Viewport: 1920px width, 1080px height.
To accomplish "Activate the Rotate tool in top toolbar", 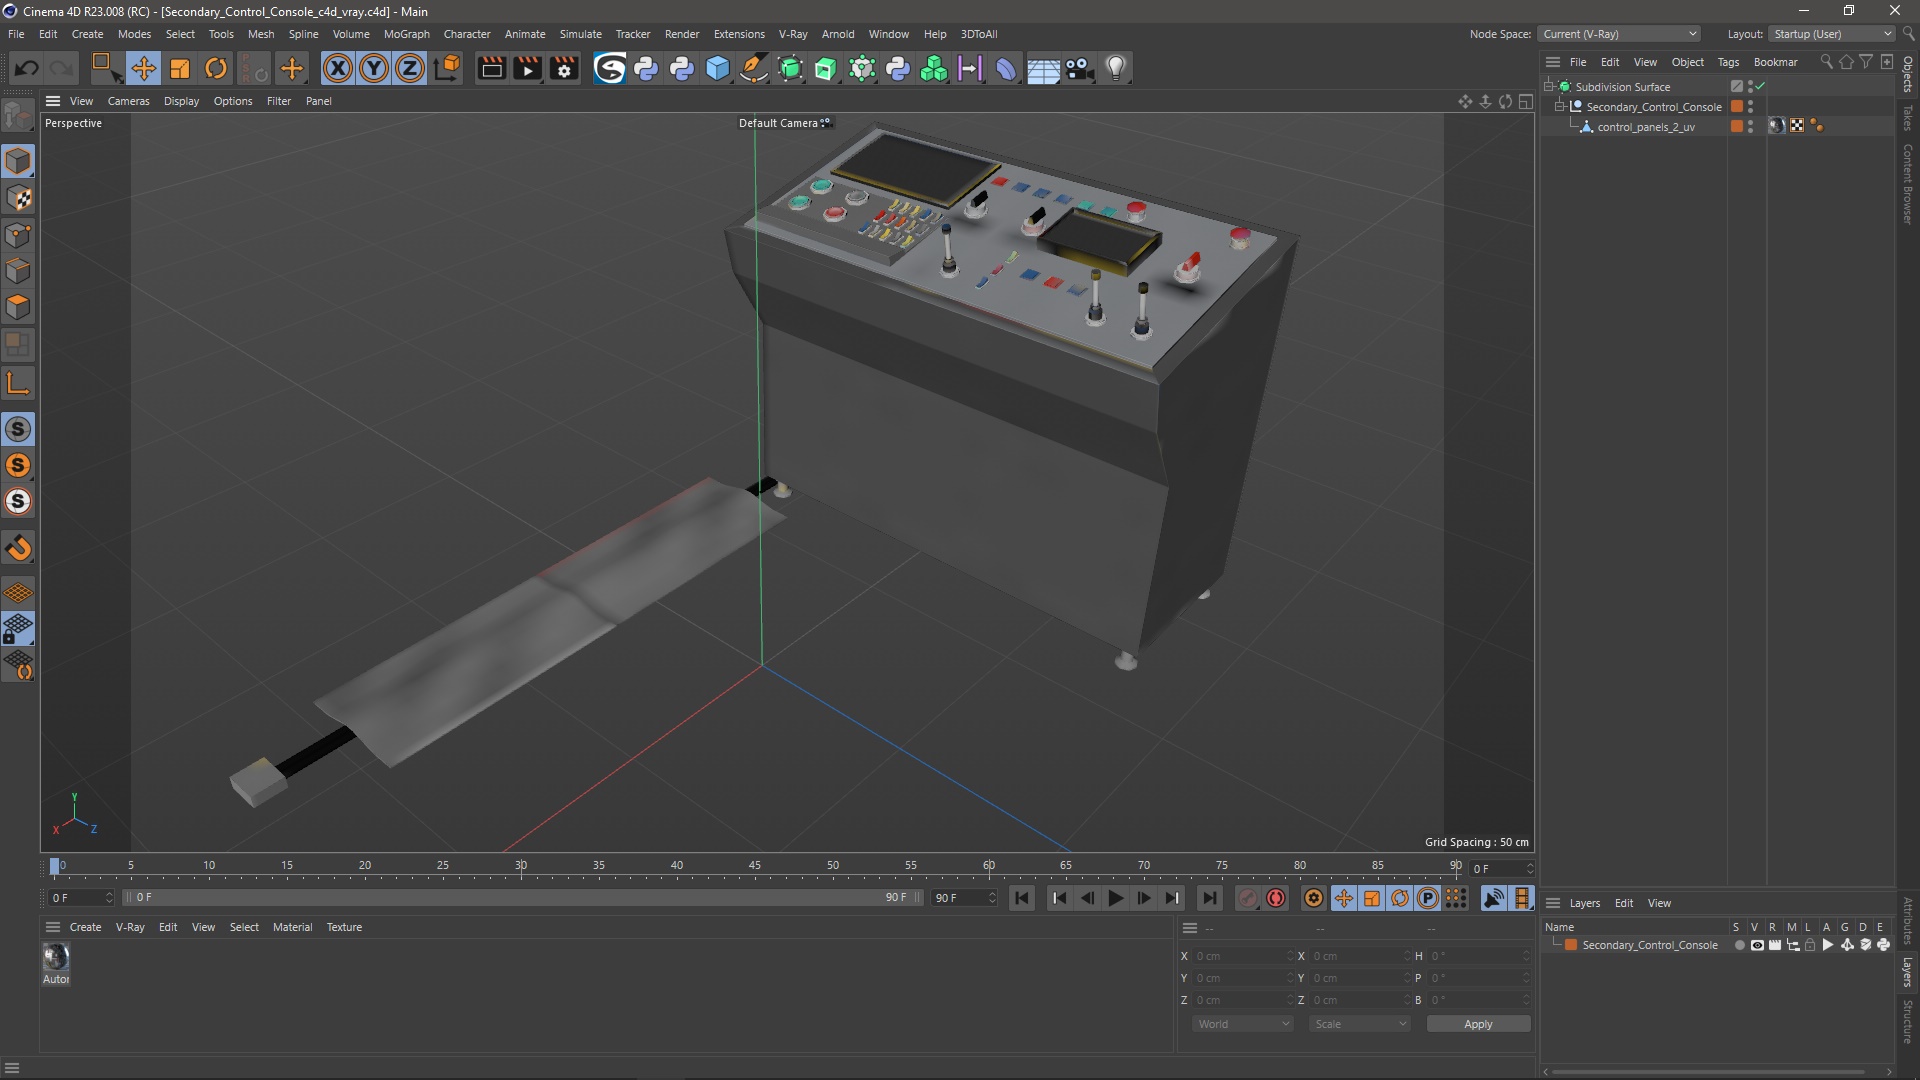I will pos(216,68).
